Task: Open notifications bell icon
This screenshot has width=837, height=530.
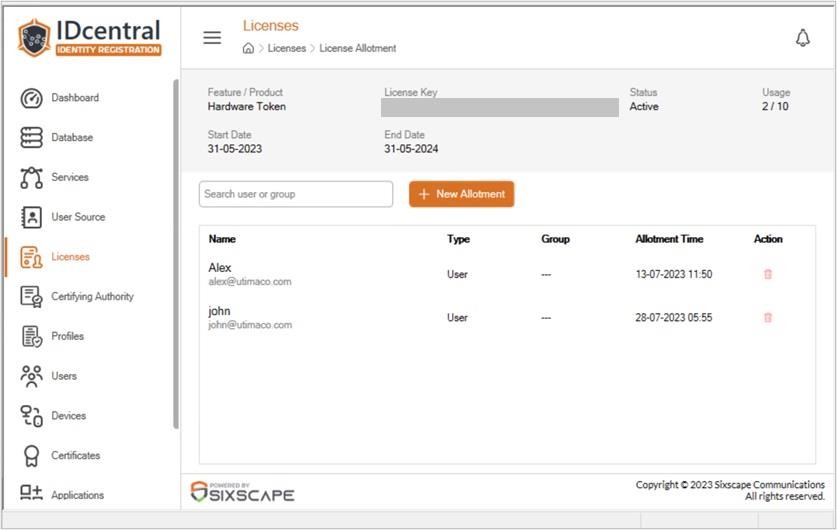Action: (x=802, y=38)
